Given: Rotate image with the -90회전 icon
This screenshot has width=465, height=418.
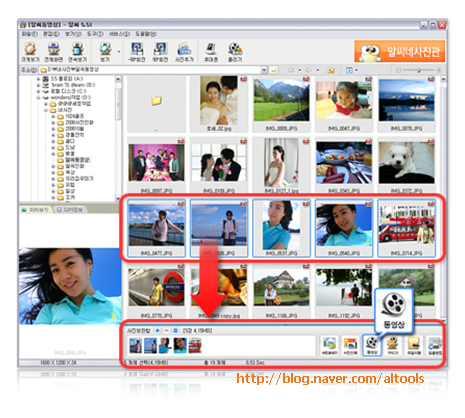Looking at the screenshot, I should click(137, 52).
